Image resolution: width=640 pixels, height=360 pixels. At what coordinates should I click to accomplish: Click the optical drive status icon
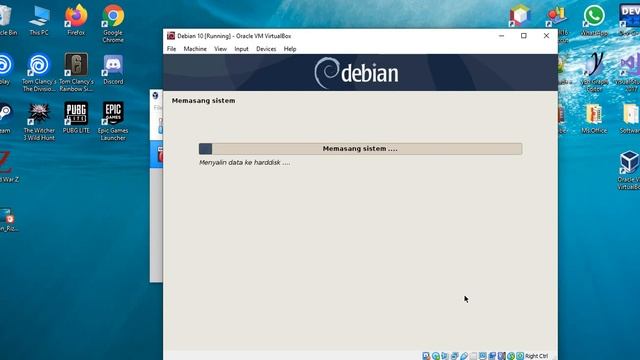(436, 356)
